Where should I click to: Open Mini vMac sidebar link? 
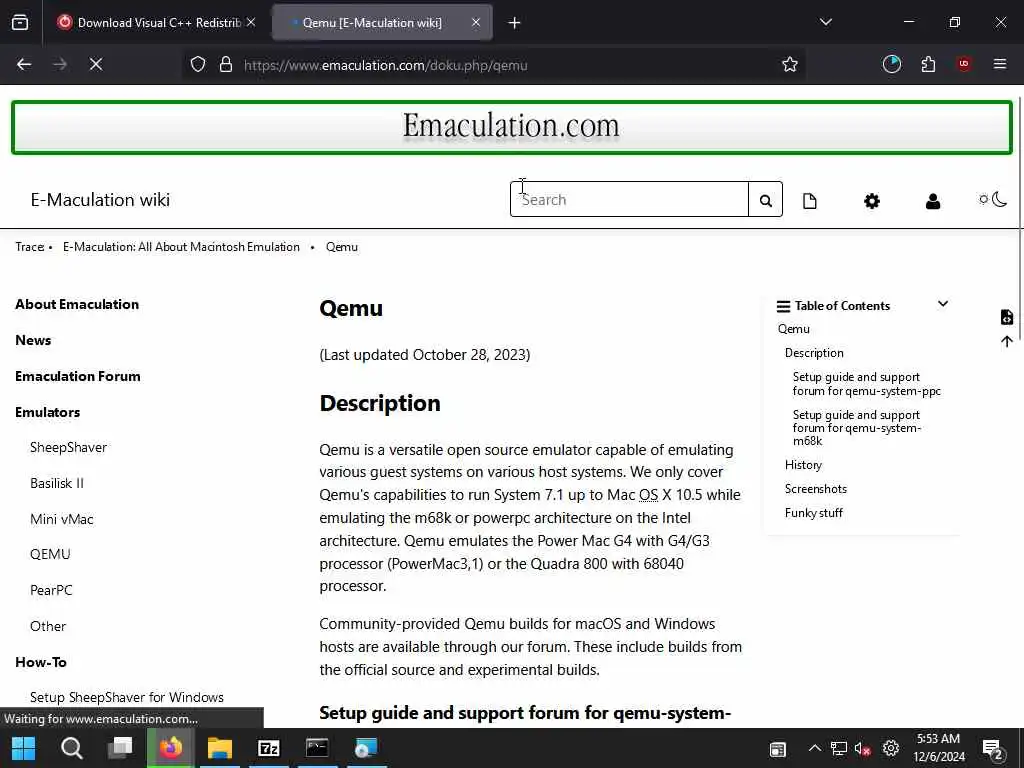pos(61,519)
